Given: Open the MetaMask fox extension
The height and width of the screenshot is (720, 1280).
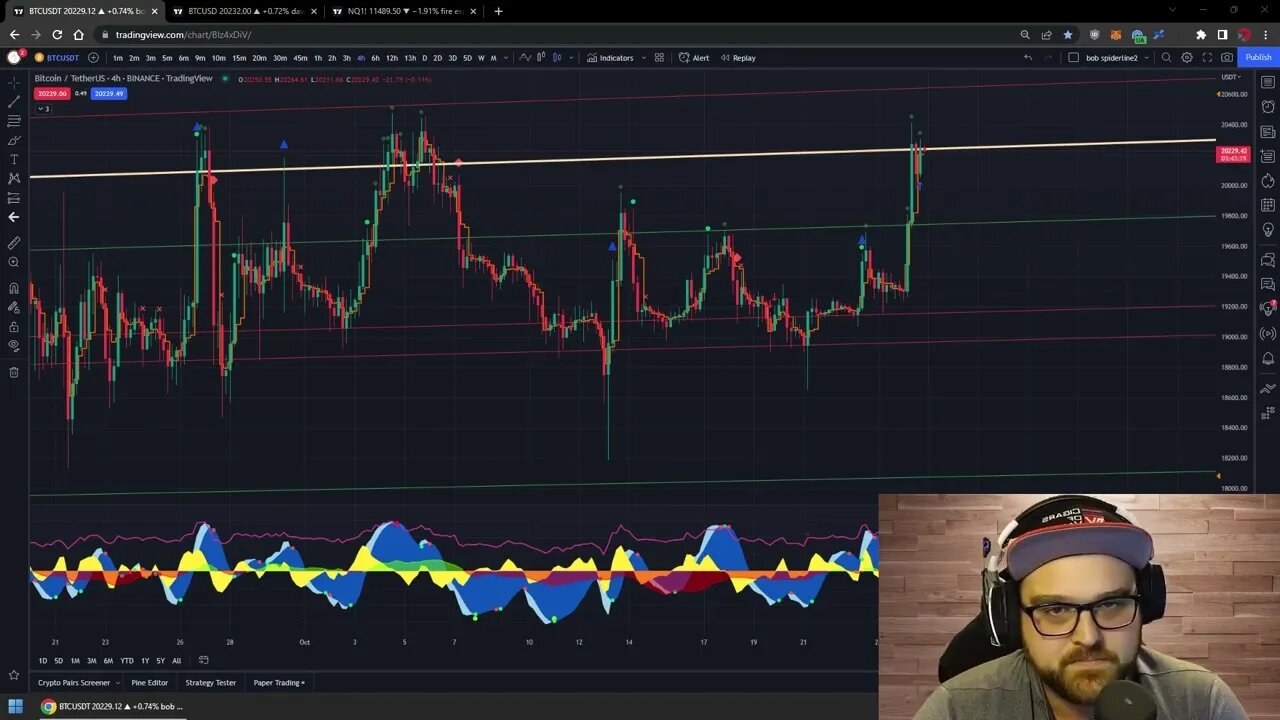Looking at the screenshot, I should (1116, 34).
